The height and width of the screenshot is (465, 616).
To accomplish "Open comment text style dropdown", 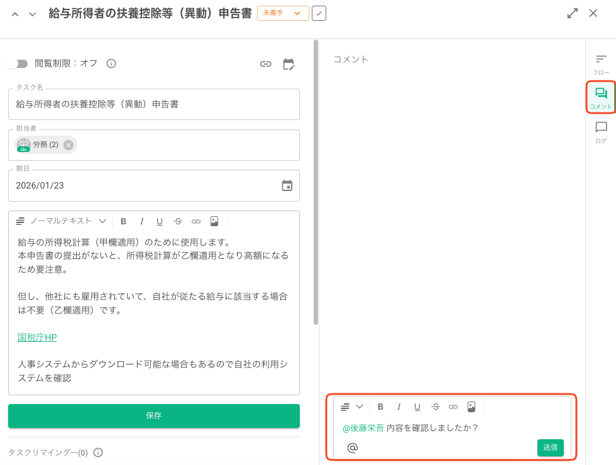I will (x=351, y=407).
